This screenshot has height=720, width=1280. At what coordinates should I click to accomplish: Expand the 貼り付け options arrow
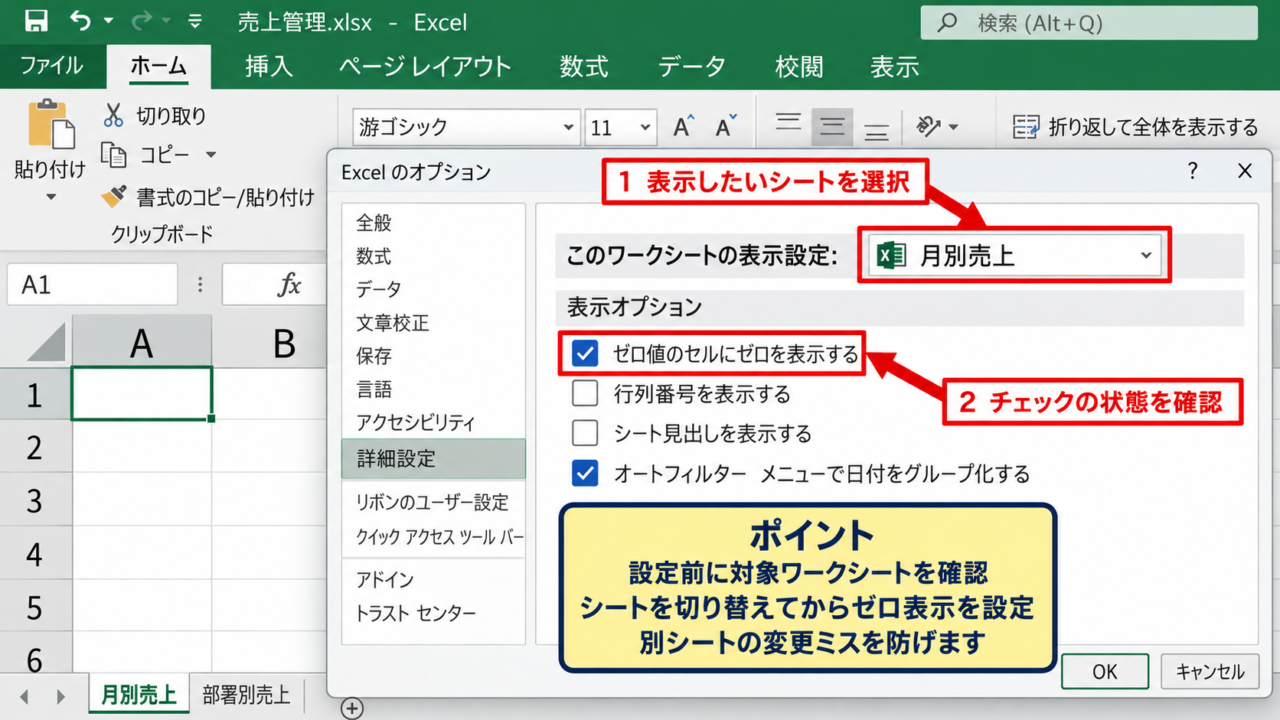pyautogui.click(x=50, y=197)
